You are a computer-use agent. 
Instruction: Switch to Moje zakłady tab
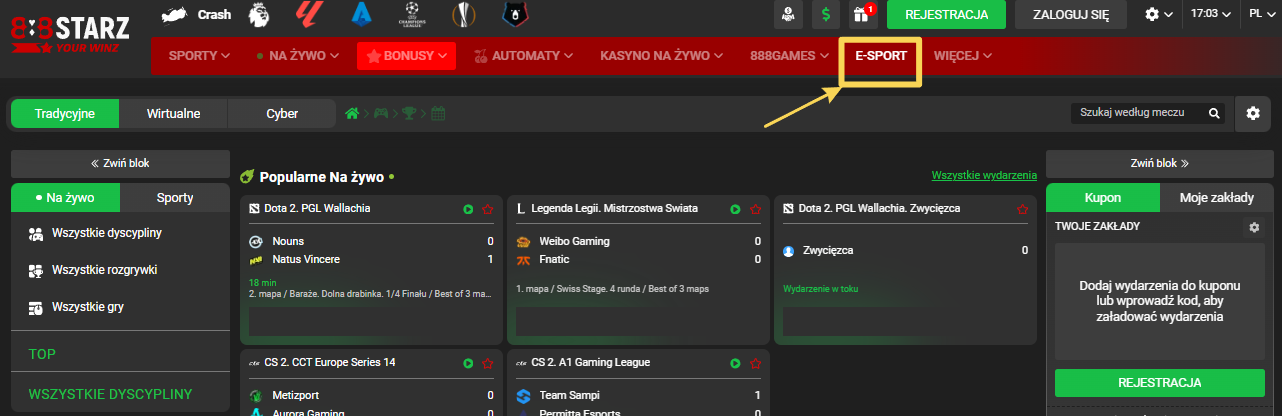(x=1216, y=198)
